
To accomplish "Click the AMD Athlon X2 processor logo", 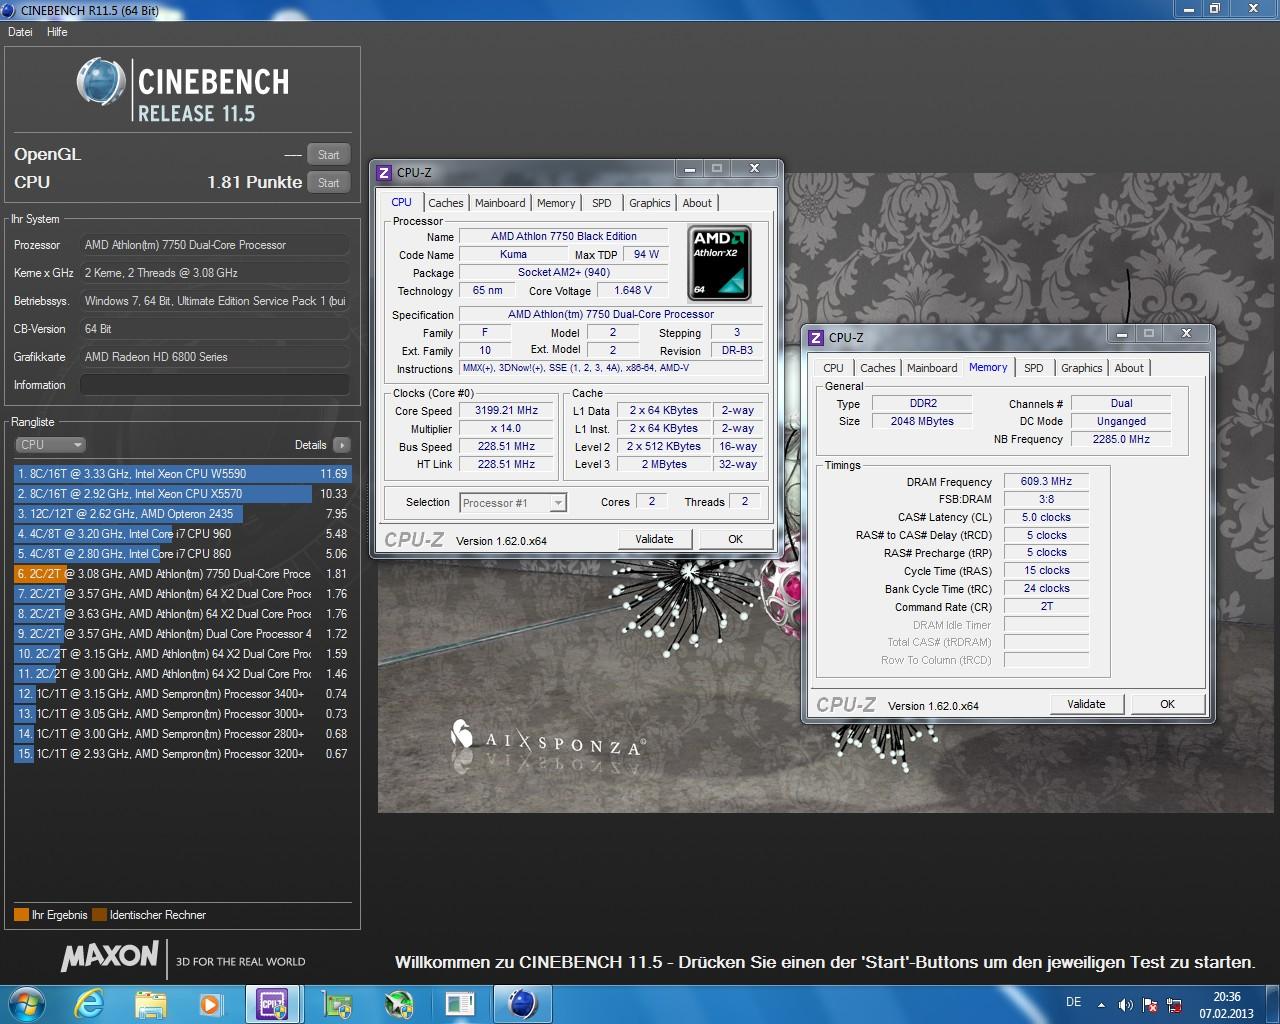I will pos(720,263).
